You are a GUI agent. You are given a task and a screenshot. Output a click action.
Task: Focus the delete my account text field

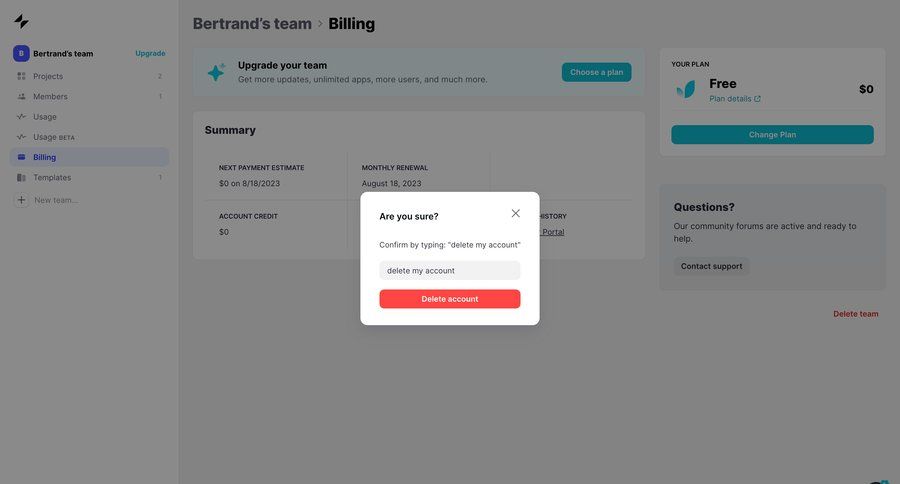click(450, 270)
